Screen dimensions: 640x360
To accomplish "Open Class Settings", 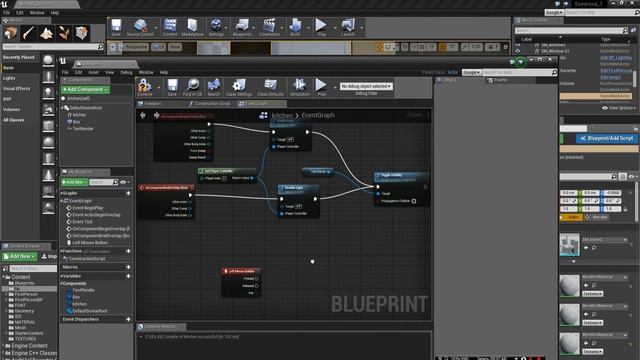I will pyautogui.click(x=239, y=87).
